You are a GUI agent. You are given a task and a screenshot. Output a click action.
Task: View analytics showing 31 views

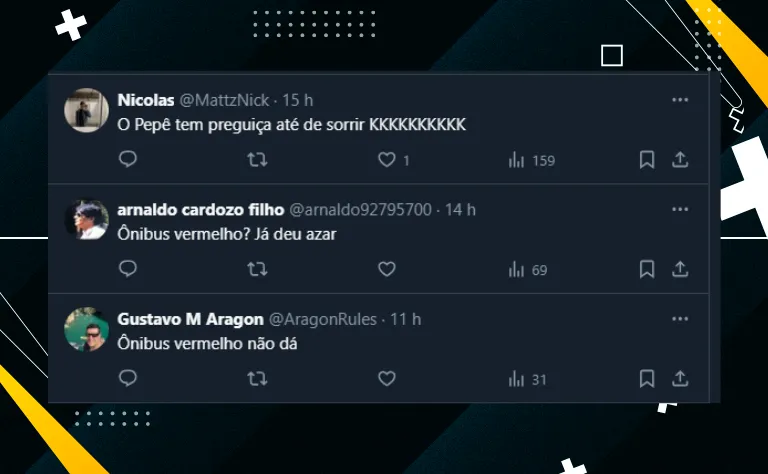pyautogui.click(x=528, y=379)
